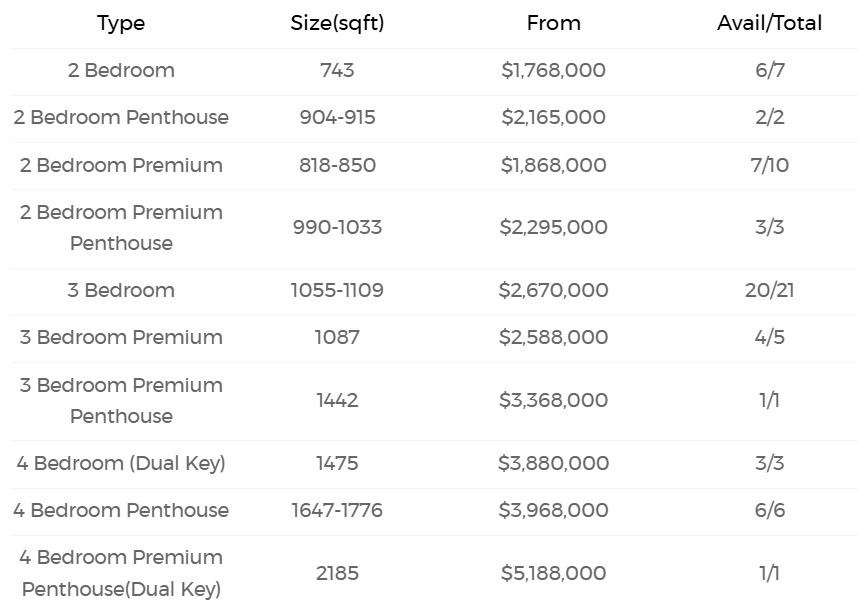The image size is (858, 613).
Task: Select 4 Bedroom Premium Penthouse(Dual Key) label
Action: point(121,573)
